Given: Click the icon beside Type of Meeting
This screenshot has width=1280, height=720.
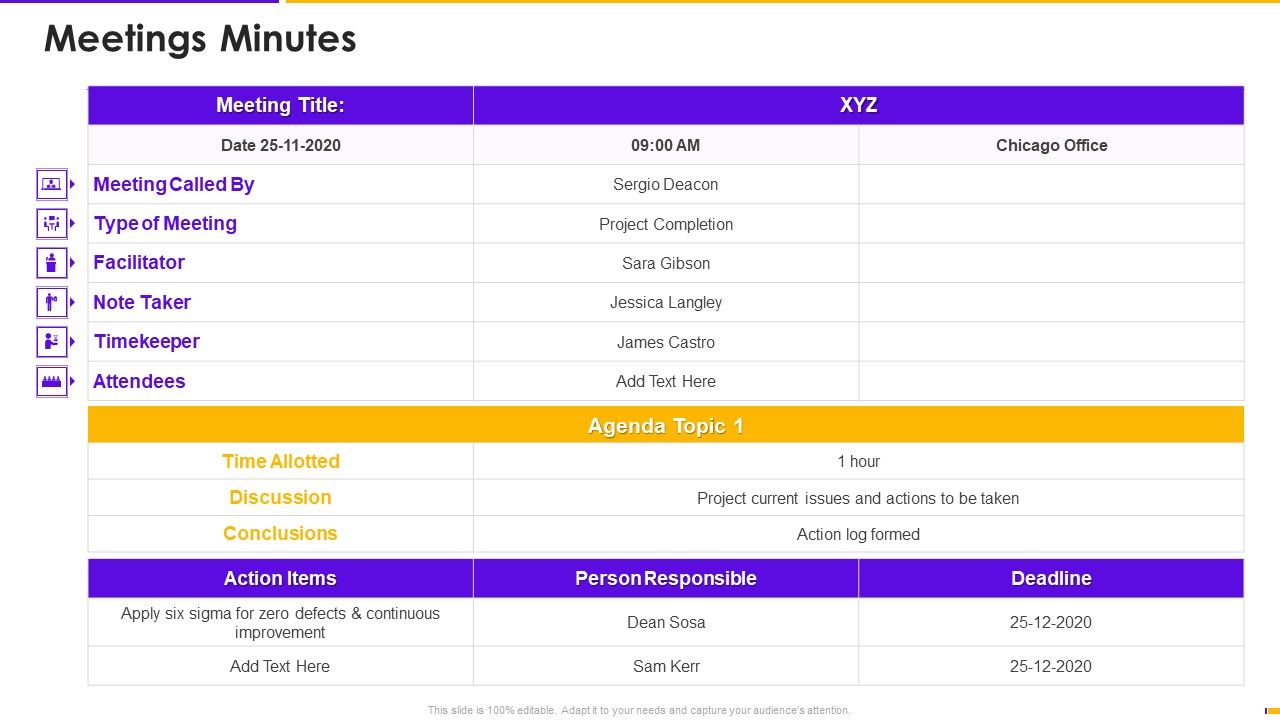Looking at the screenshot, I should (52, 223).
